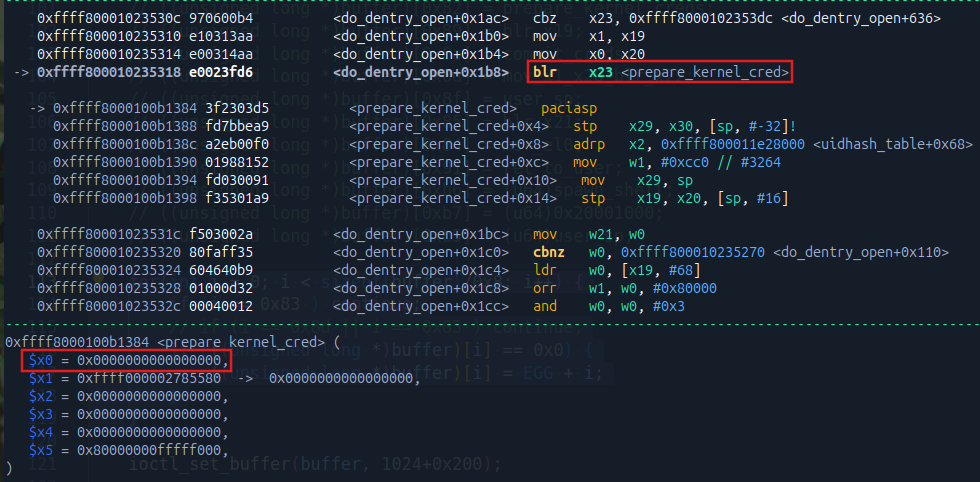This screenshot has height=482, width=980.
Task: Click the ioctl_set_buffer code line in background
Action: pyautogui.click(x=308, y=463)
